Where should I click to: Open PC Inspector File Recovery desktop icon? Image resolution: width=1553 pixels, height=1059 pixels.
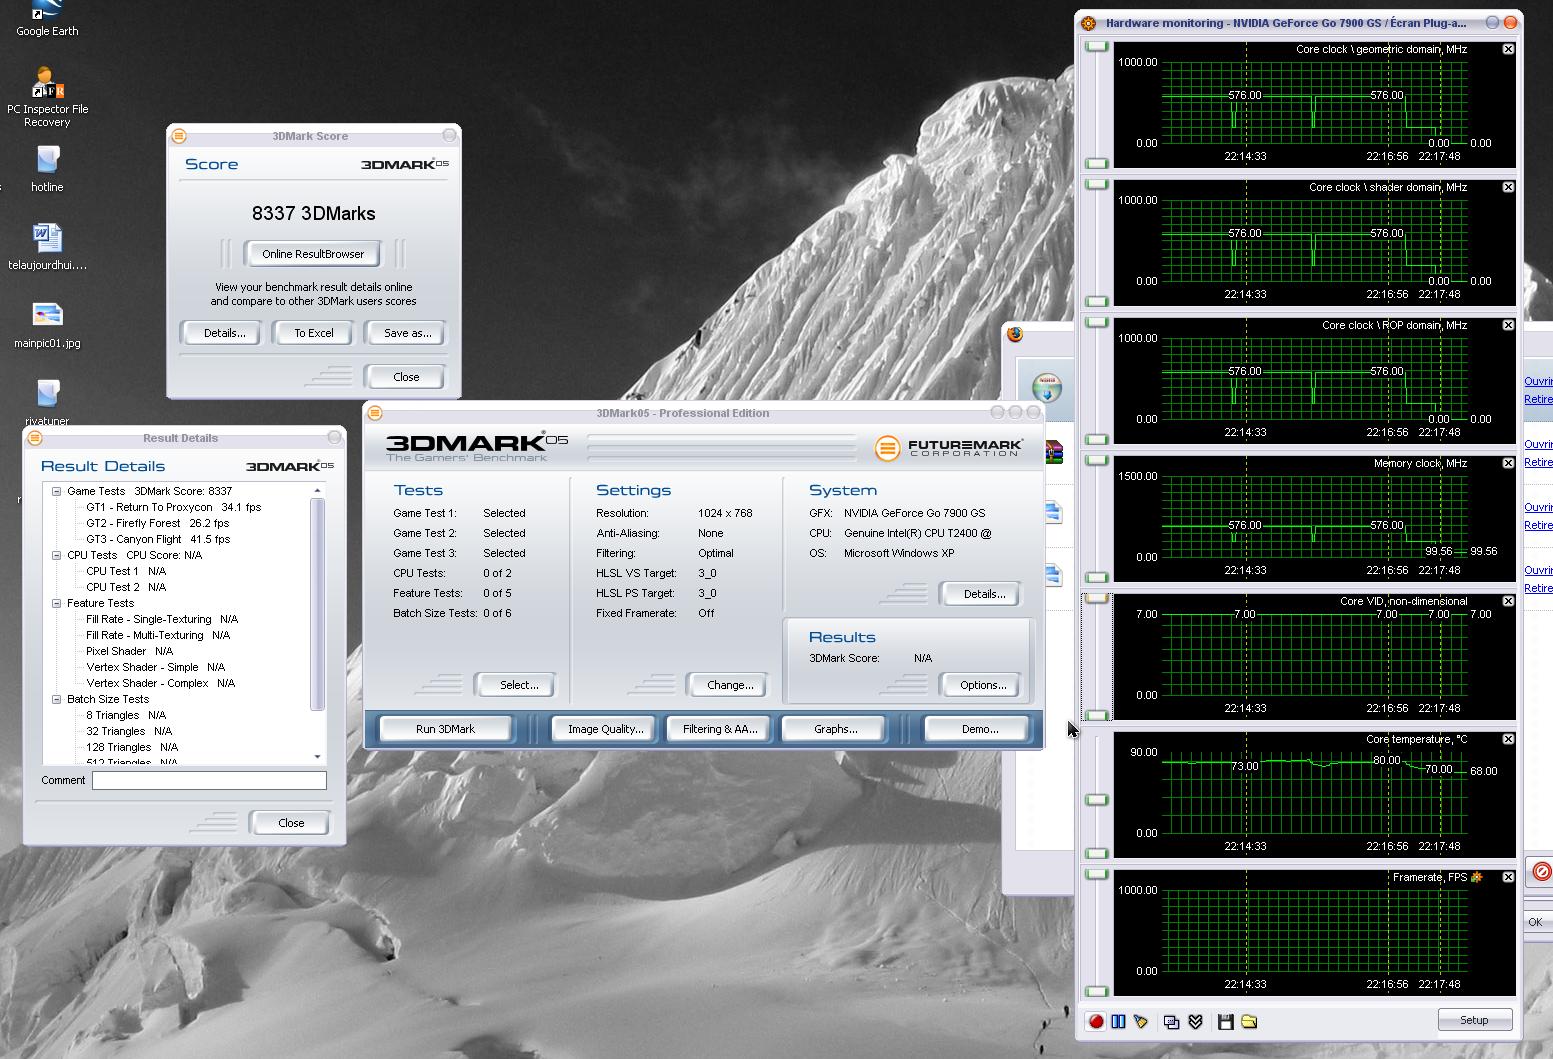tap(47, 97)
